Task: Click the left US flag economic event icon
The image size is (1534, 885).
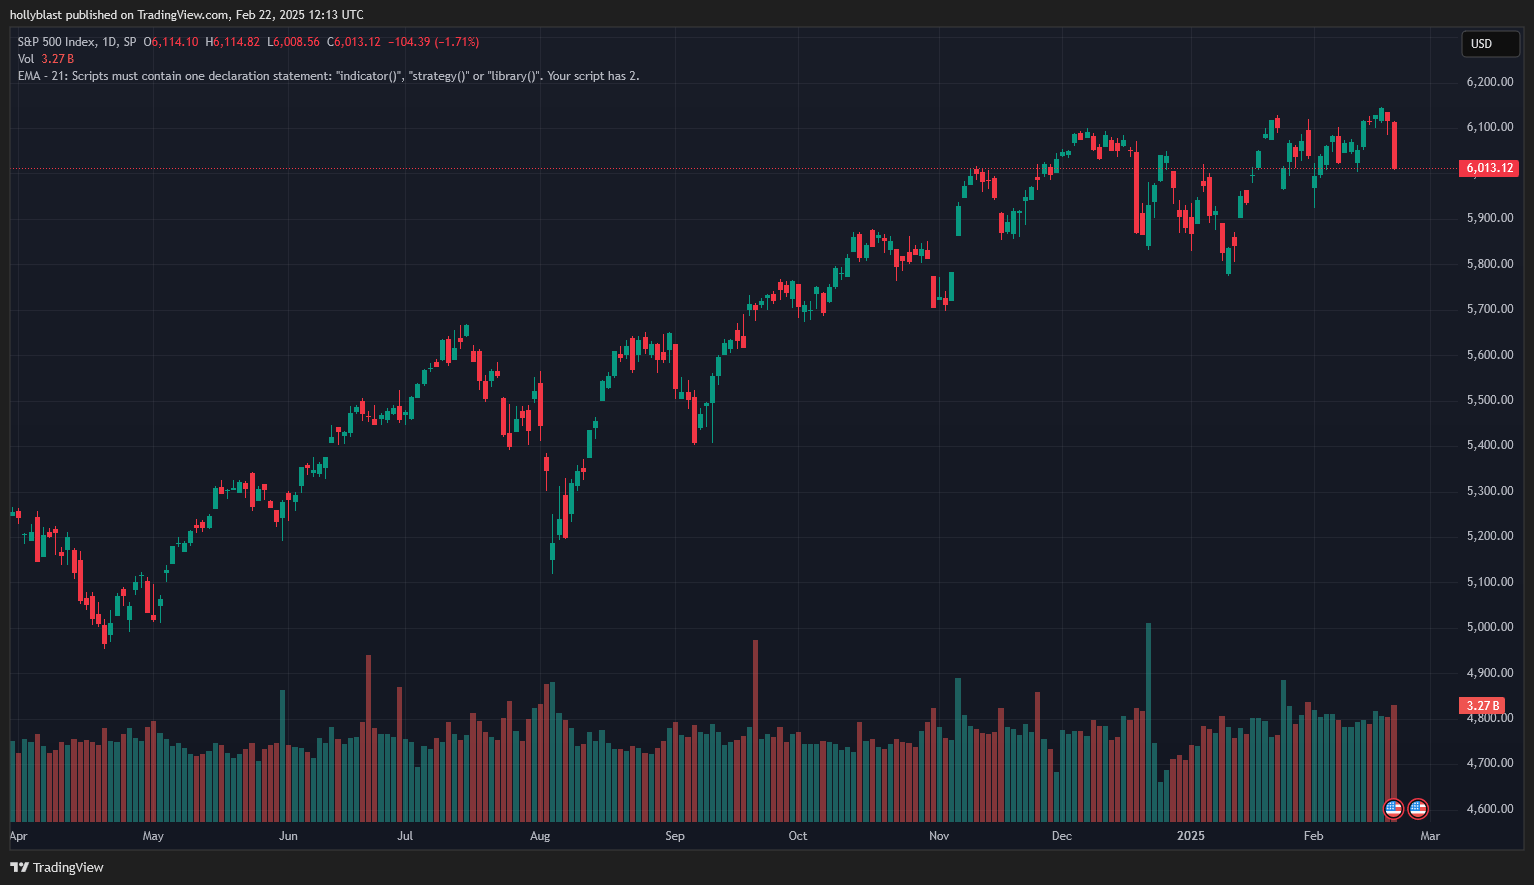Action: tap(1393, 808)
